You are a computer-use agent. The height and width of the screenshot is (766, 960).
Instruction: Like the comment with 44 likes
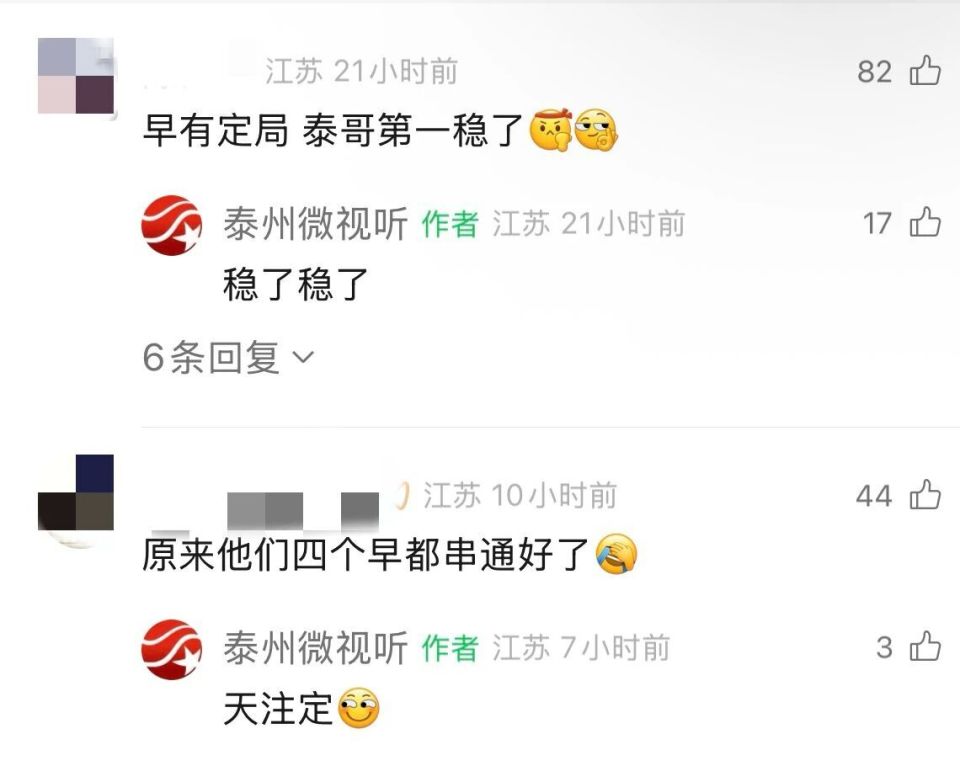(x=925, y=494)
